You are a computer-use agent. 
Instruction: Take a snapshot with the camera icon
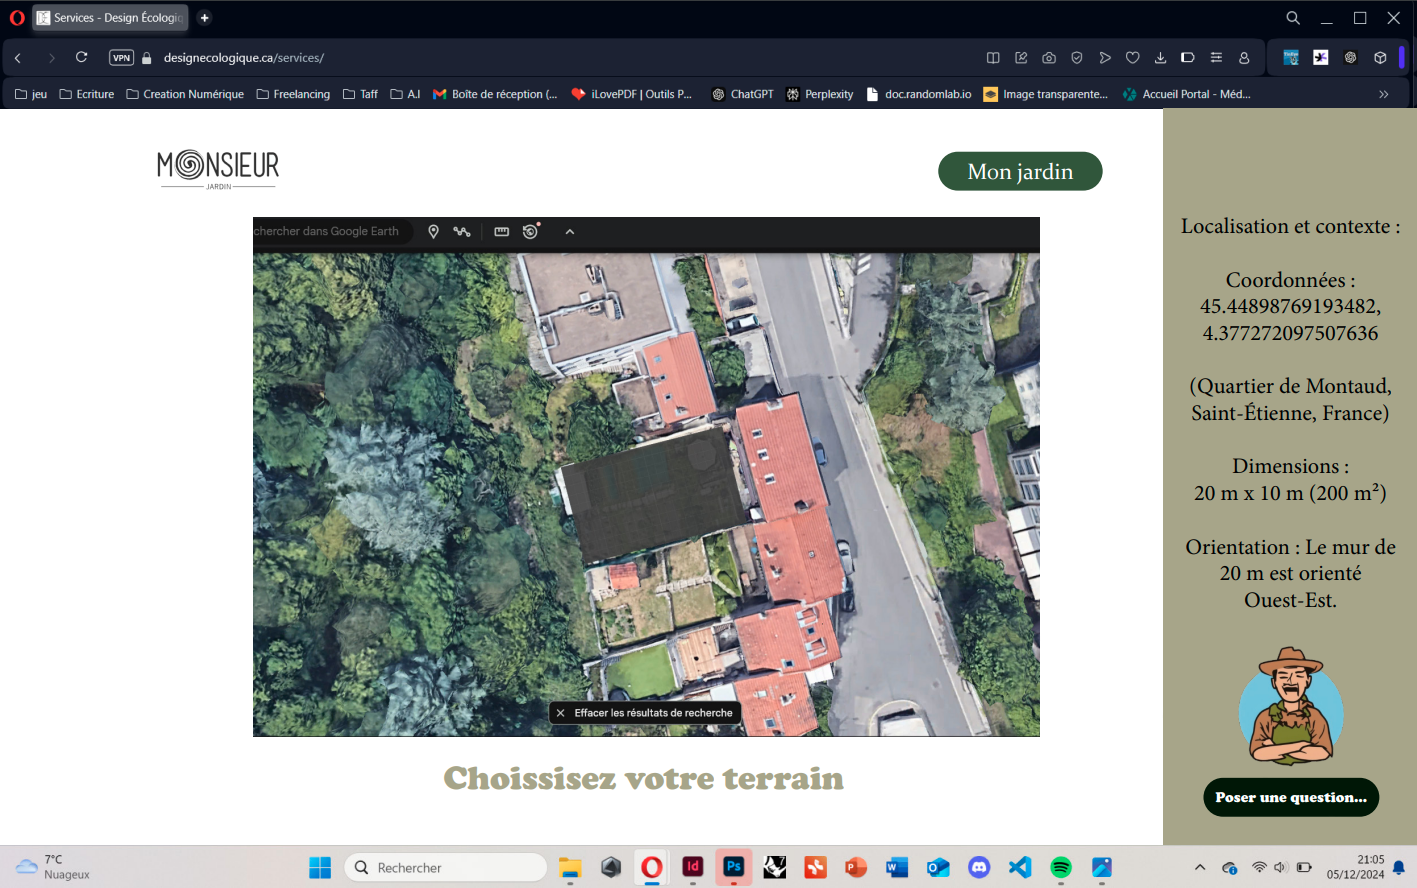pyautogui.click(x=1049, y=58)
